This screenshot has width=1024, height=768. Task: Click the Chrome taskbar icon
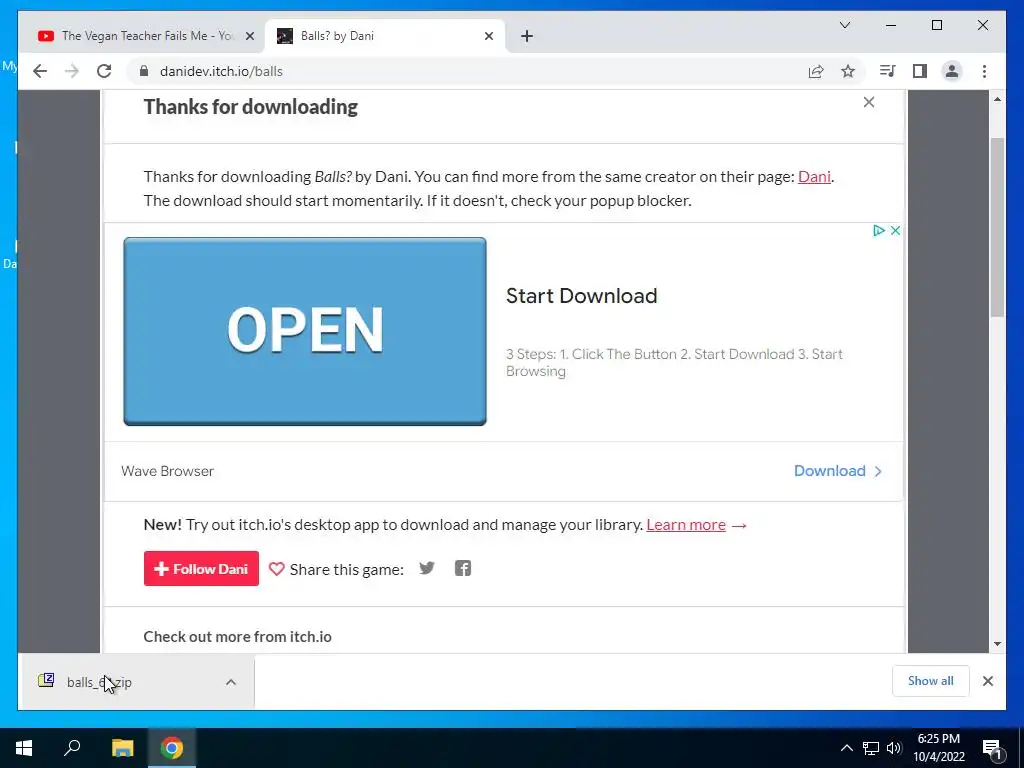pos(172,748)
